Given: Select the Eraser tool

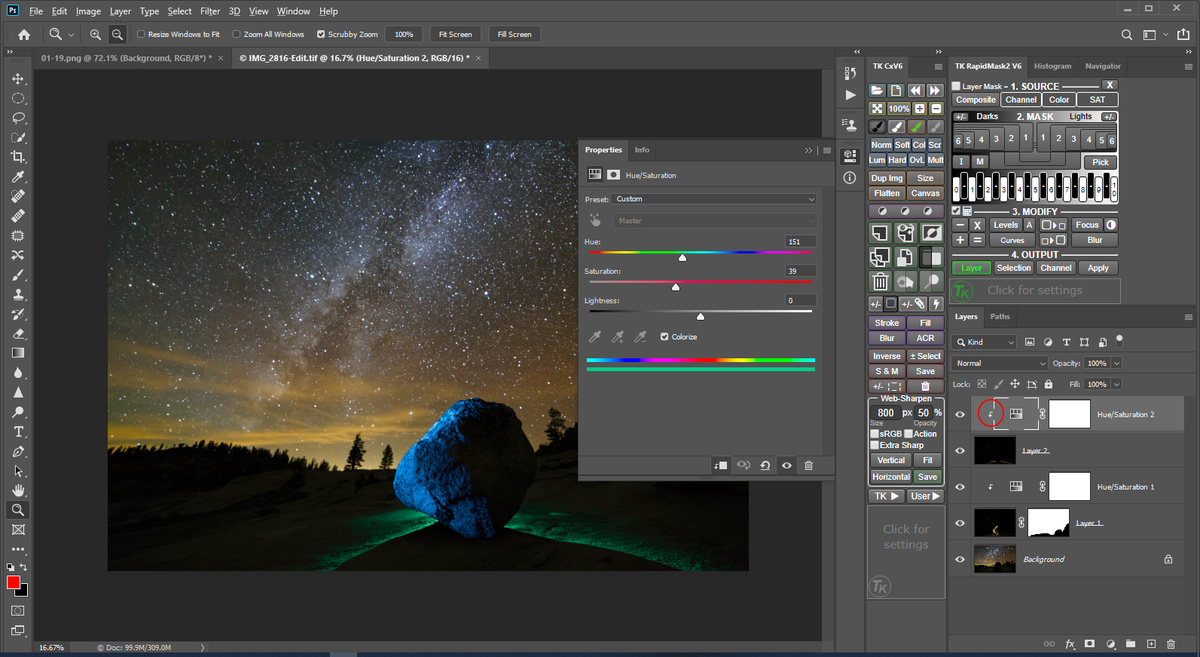Looking at the screenshot, I should (x=18, y=334).
